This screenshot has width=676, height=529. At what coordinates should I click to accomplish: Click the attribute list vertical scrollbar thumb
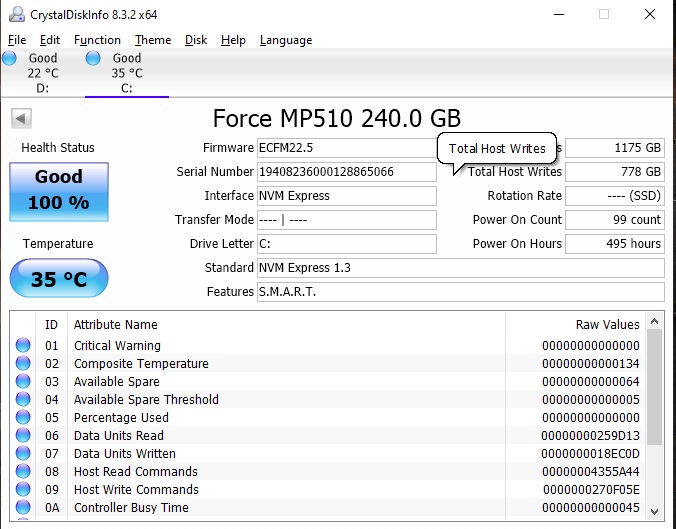(654, 387)
